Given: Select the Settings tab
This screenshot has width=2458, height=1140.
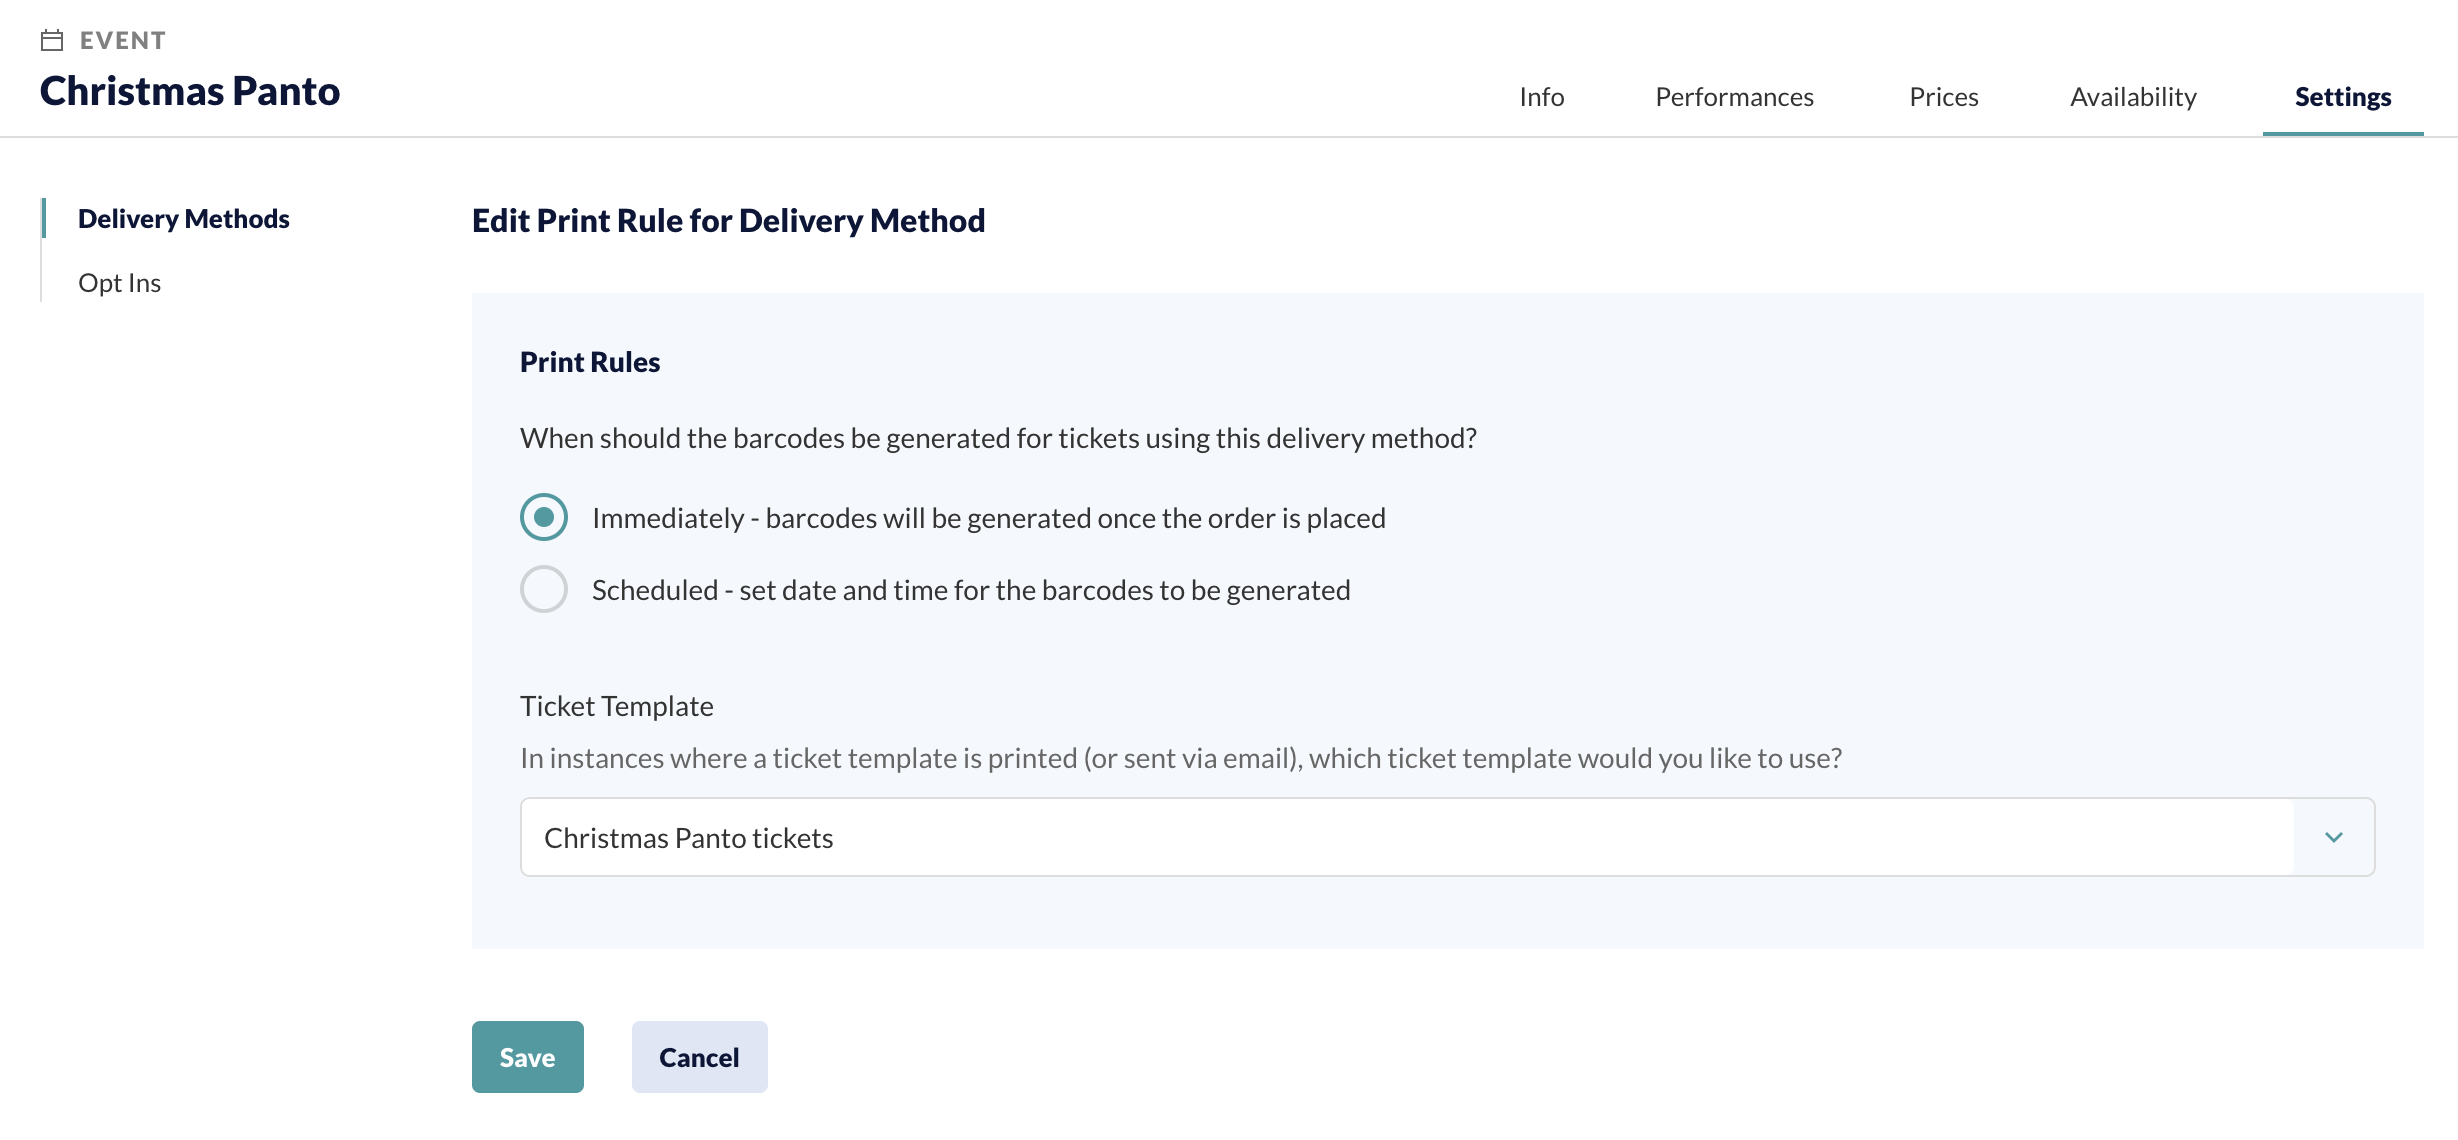Looking at the screenshot, I should 2343,97.
